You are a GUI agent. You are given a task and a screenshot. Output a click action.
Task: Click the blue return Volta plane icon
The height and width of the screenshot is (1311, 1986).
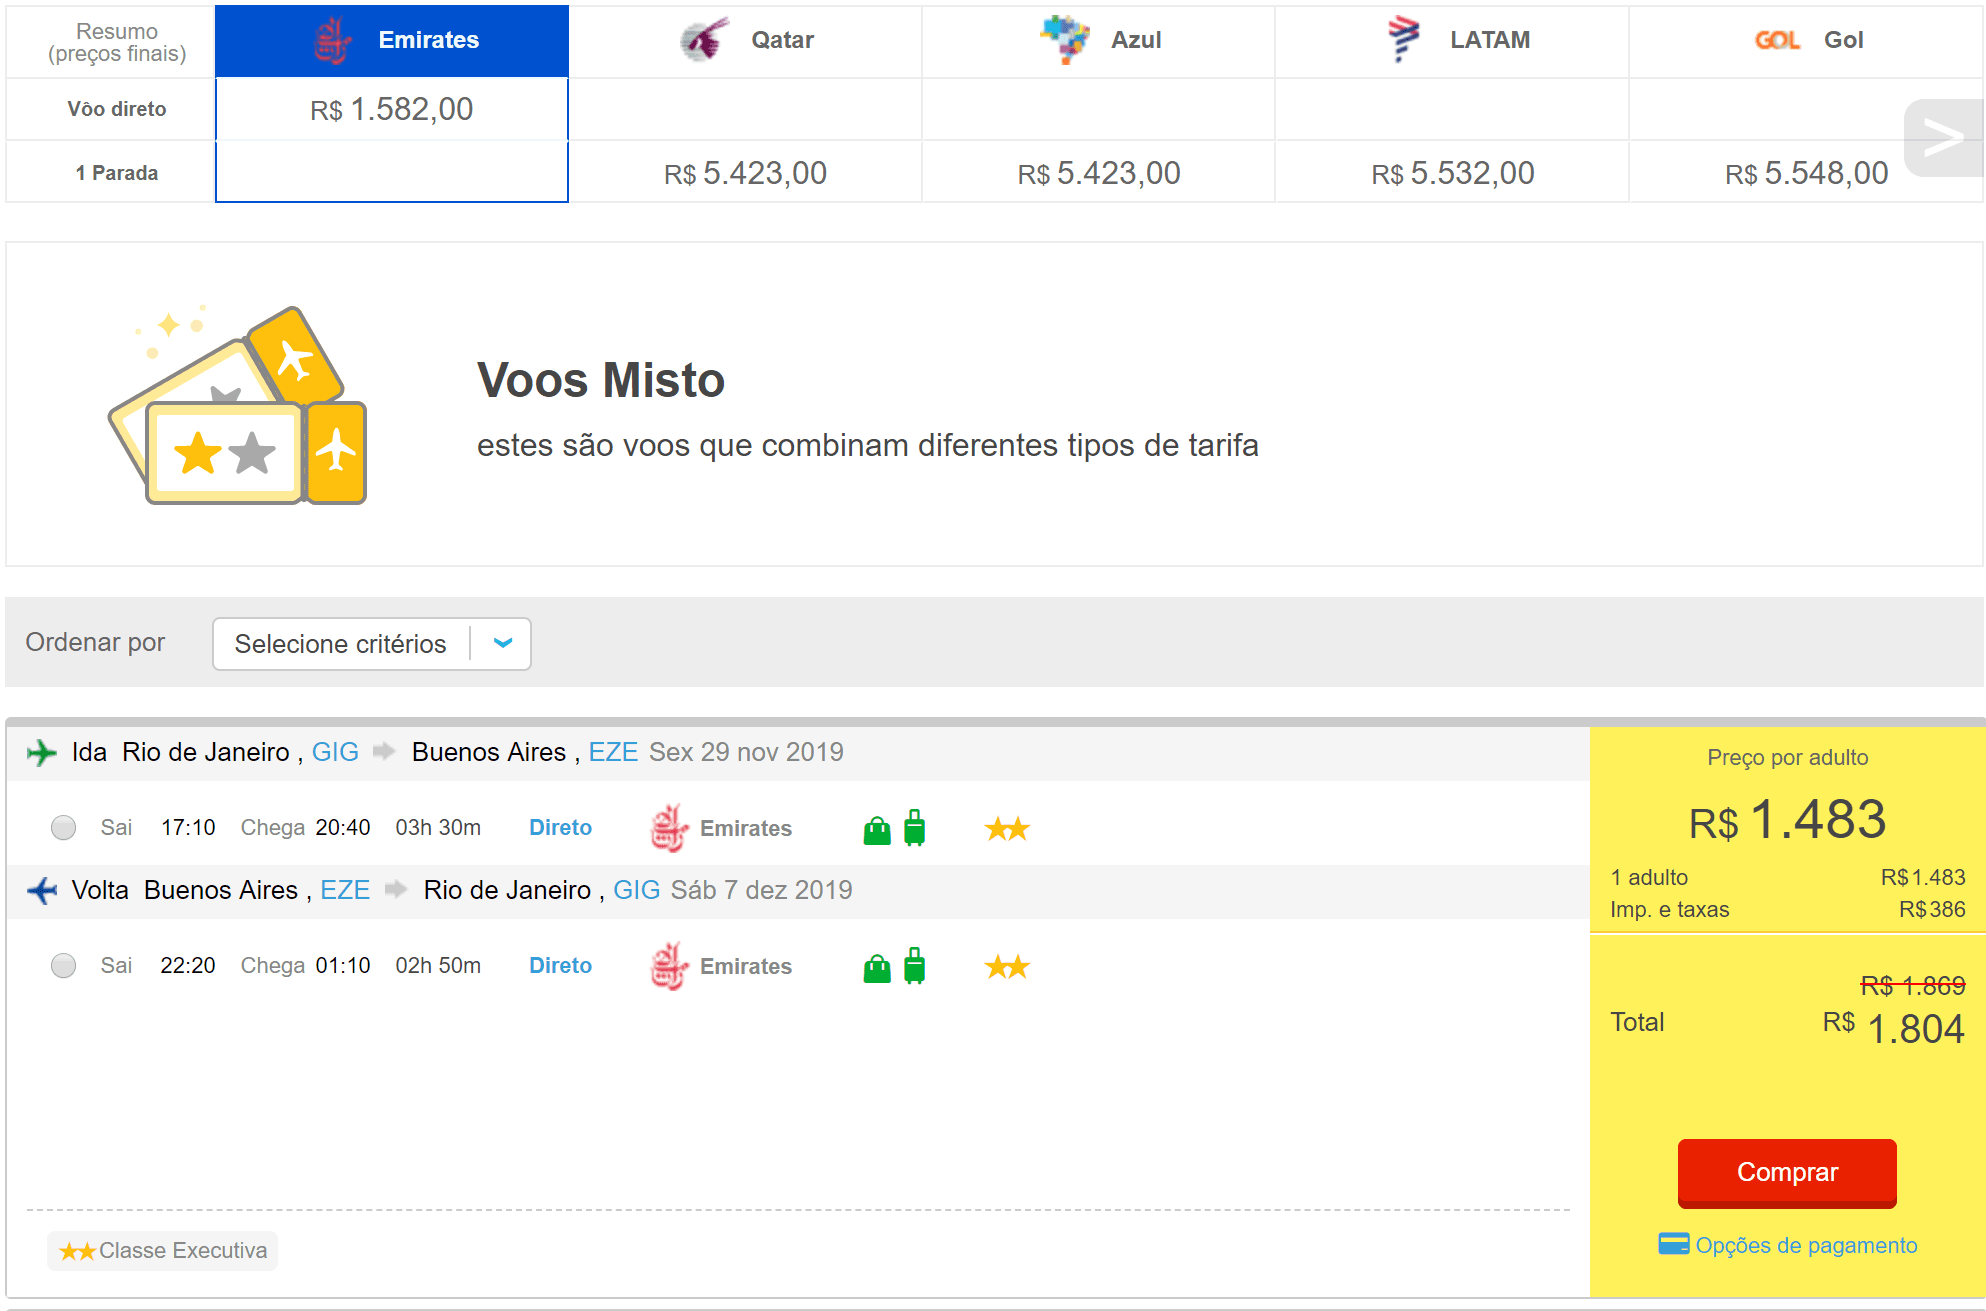click(41, 890)
